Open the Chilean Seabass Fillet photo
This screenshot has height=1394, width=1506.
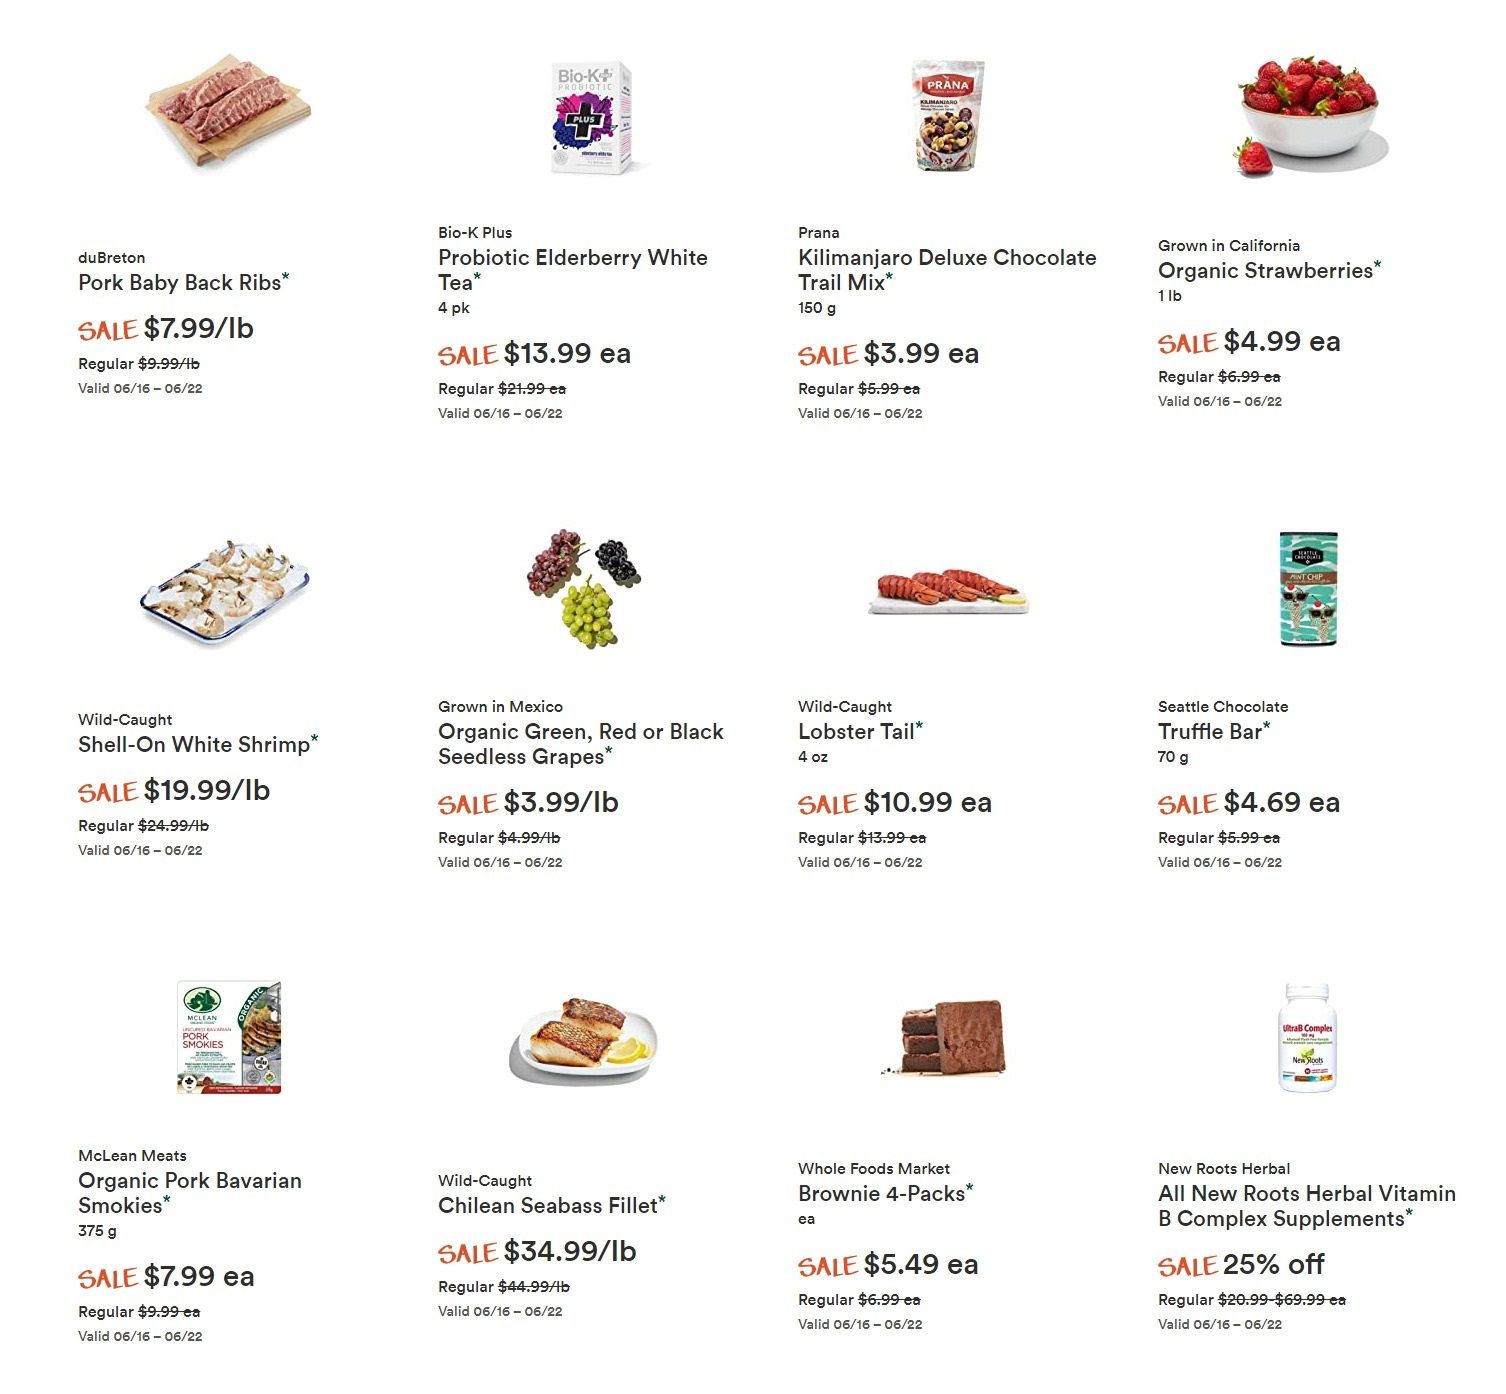585,1040
